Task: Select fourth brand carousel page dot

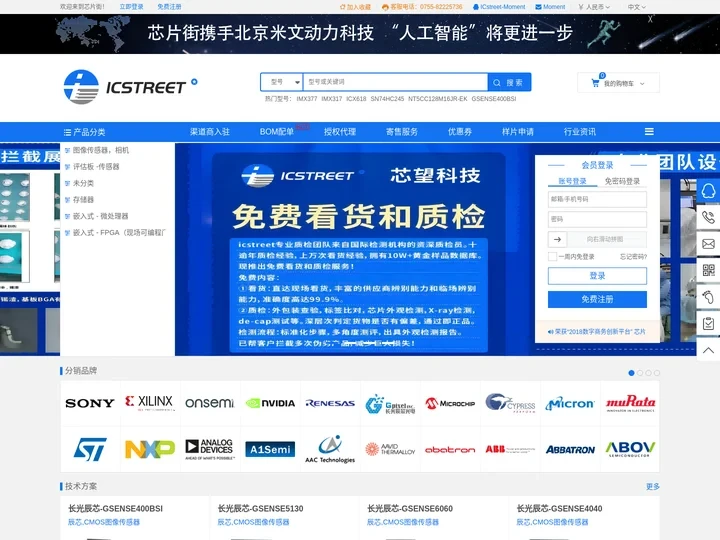Action: tap(657, 373)
